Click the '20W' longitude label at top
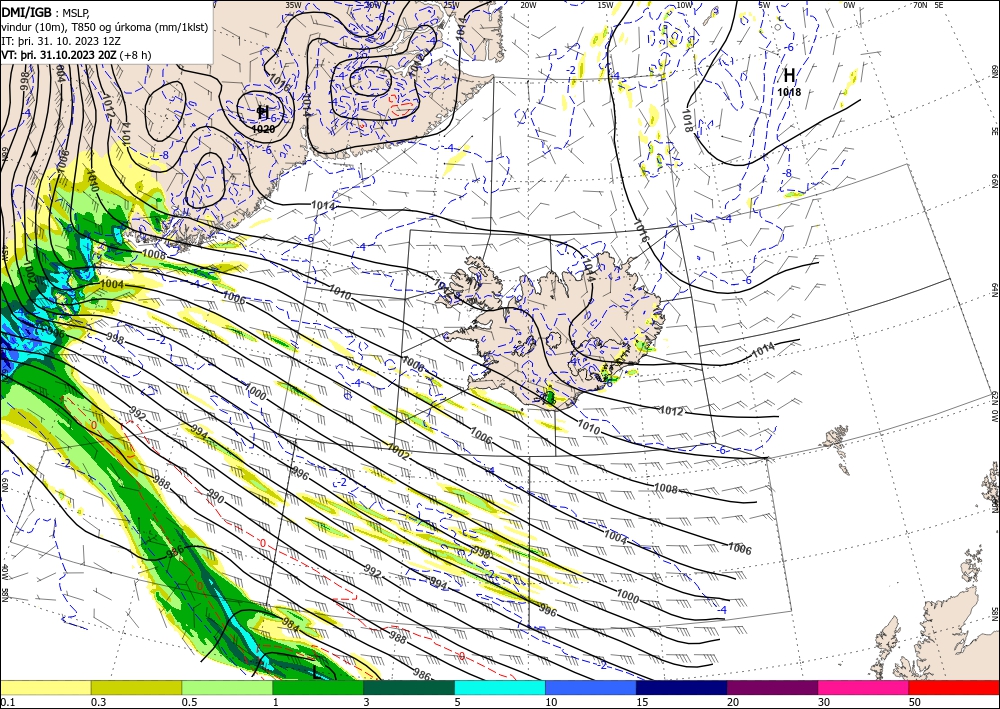The image size is (1000, 709). click(527, 5)
